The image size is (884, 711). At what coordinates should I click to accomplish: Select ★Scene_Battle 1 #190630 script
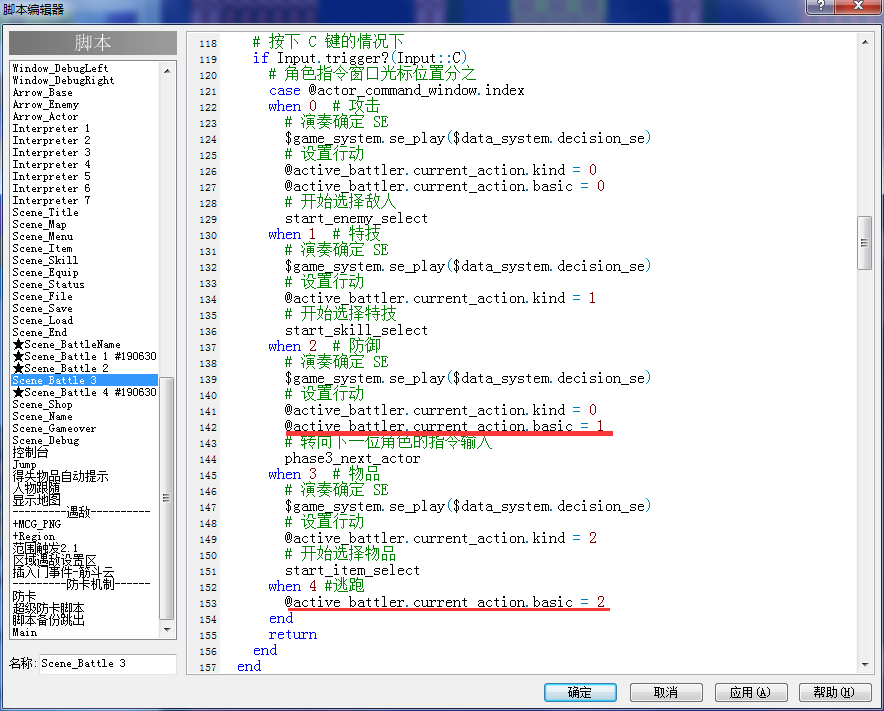tap(85, 356)
